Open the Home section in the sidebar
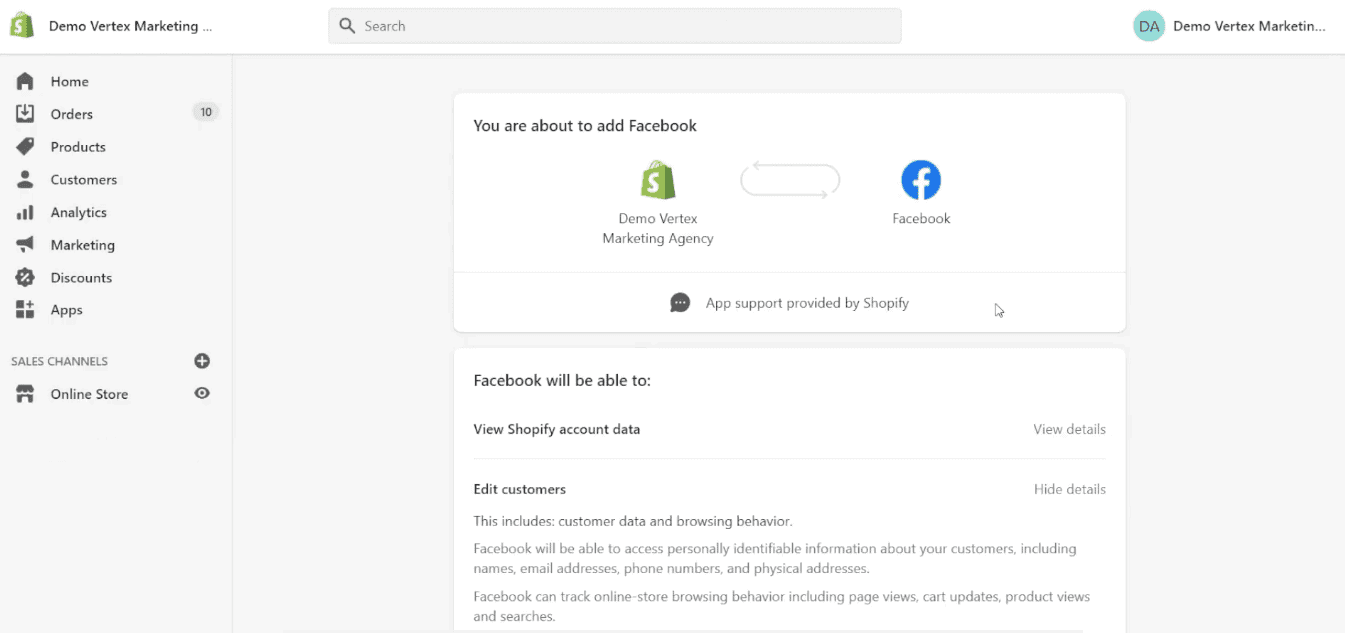1345x633 pixels. coord(69,81)
